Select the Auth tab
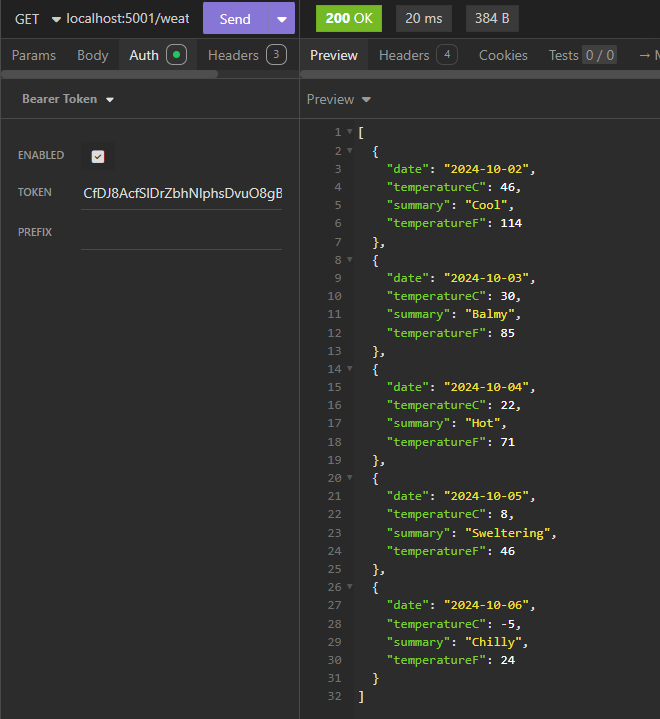The width and height of the screenshot is (660, 719). click(x=157, y=55)
